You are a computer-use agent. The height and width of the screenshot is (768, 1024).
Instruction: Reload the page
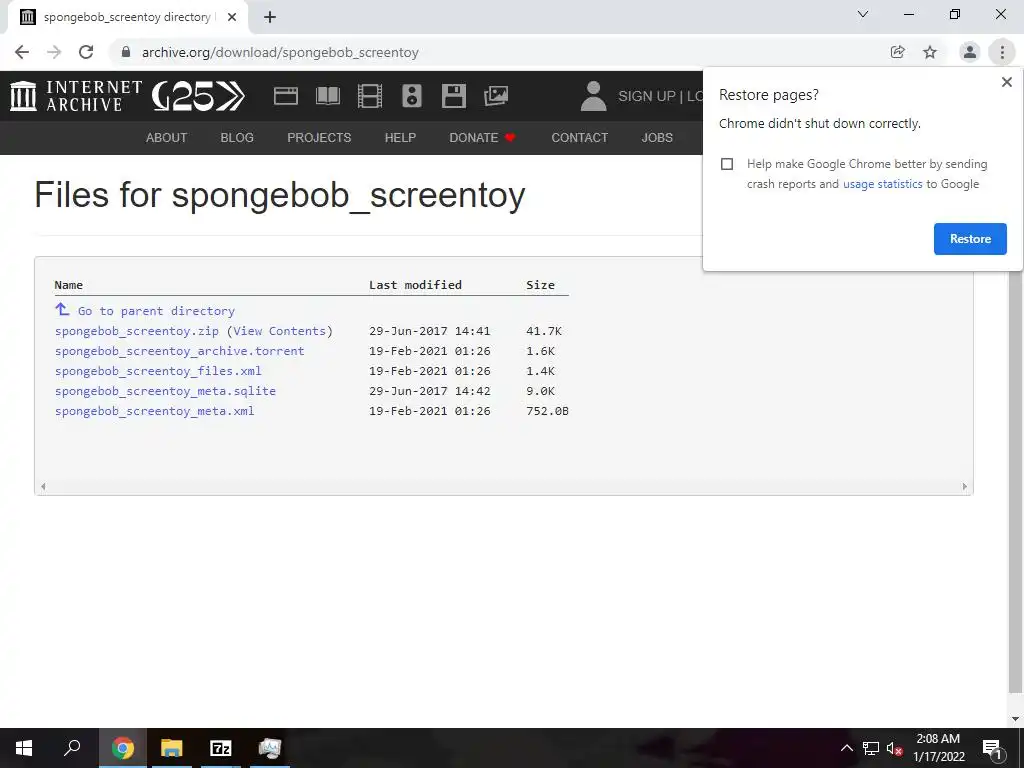[86, 52]
